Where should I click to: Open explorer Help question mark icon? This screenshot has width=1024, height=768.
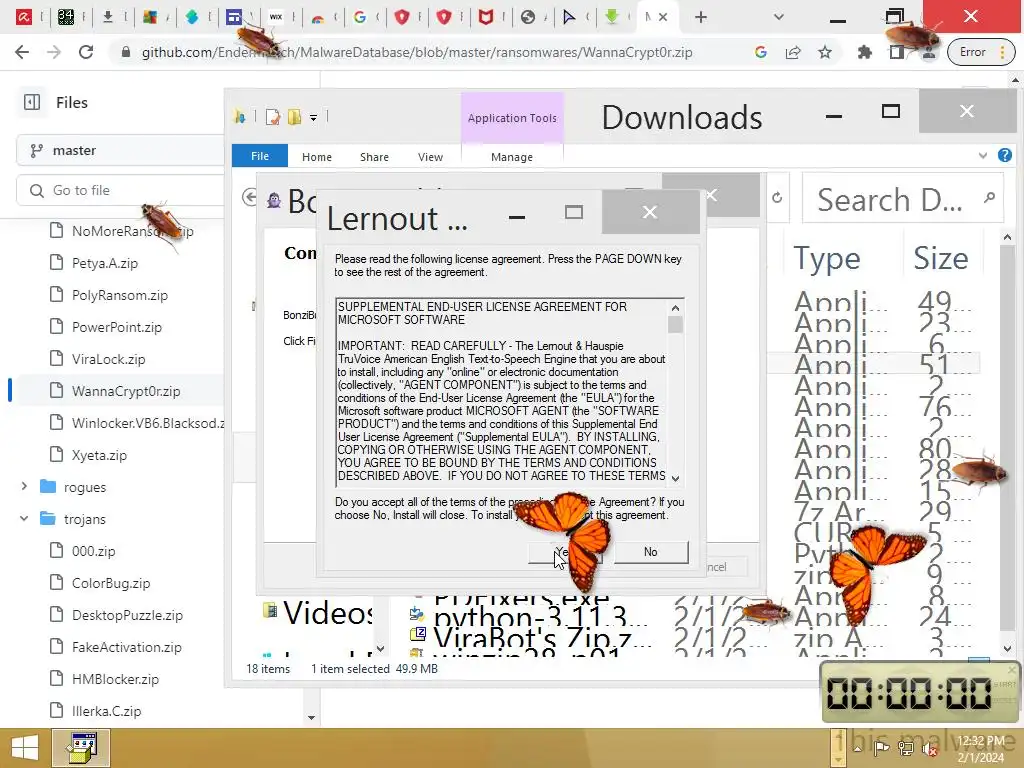coord(1005,155)
